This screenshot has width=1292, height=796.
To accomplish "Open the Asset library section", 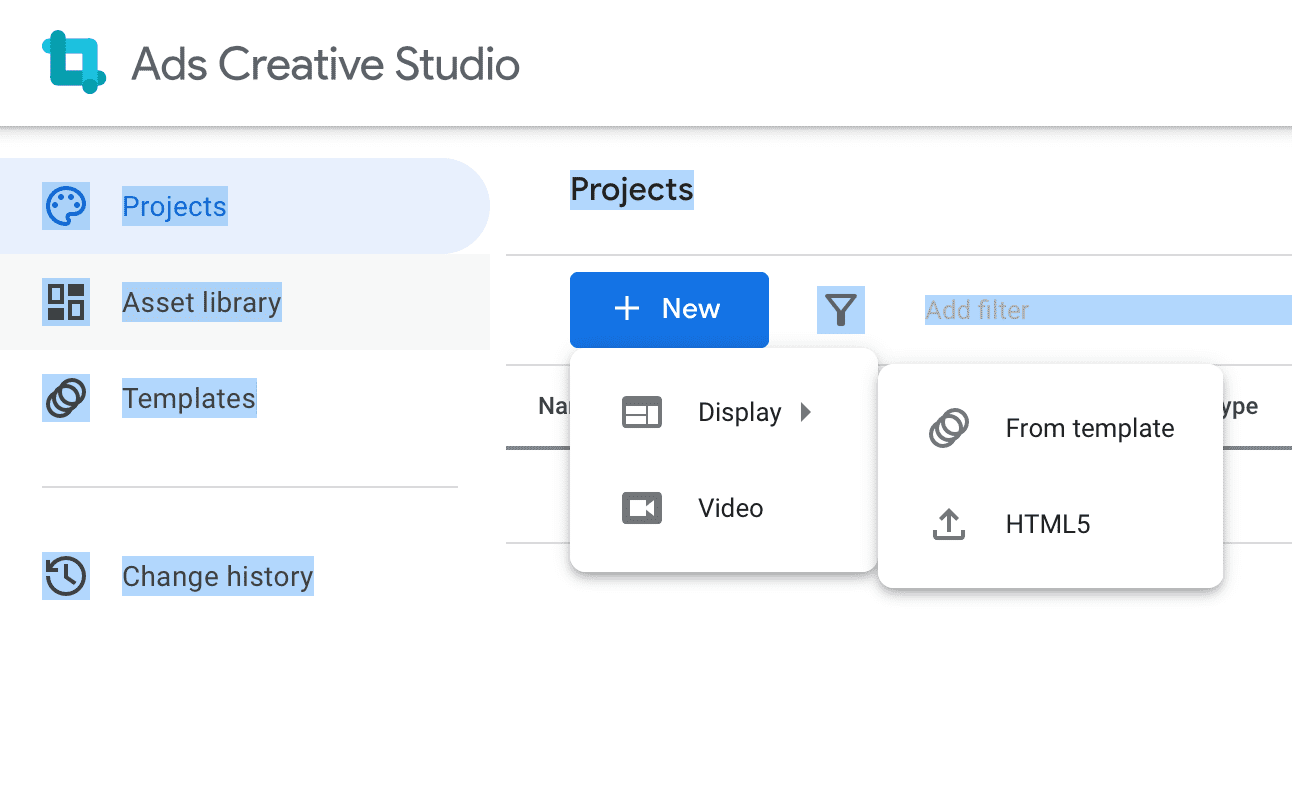I will [245, 302].
